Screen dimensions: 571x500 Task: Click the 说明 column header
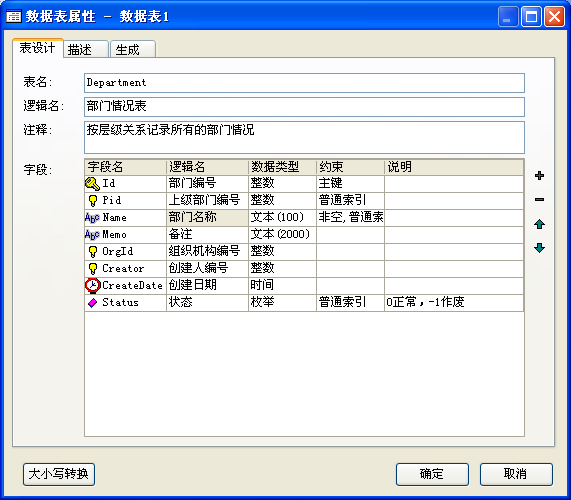[454, 167]
